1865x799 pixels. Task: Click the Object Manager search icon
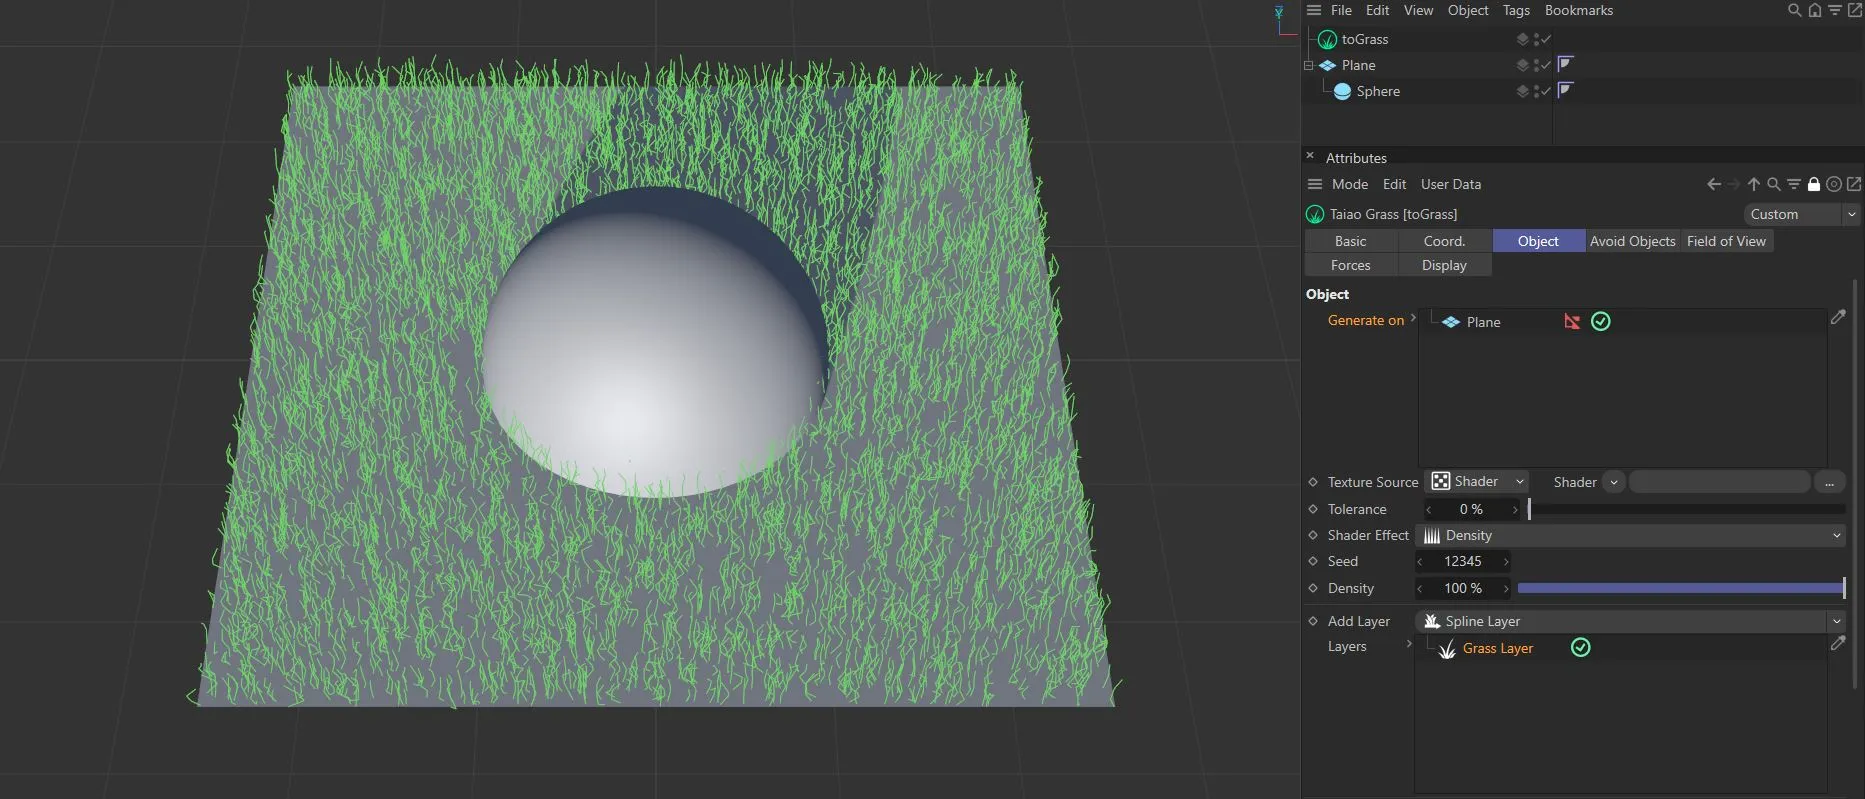point(1795,10)
